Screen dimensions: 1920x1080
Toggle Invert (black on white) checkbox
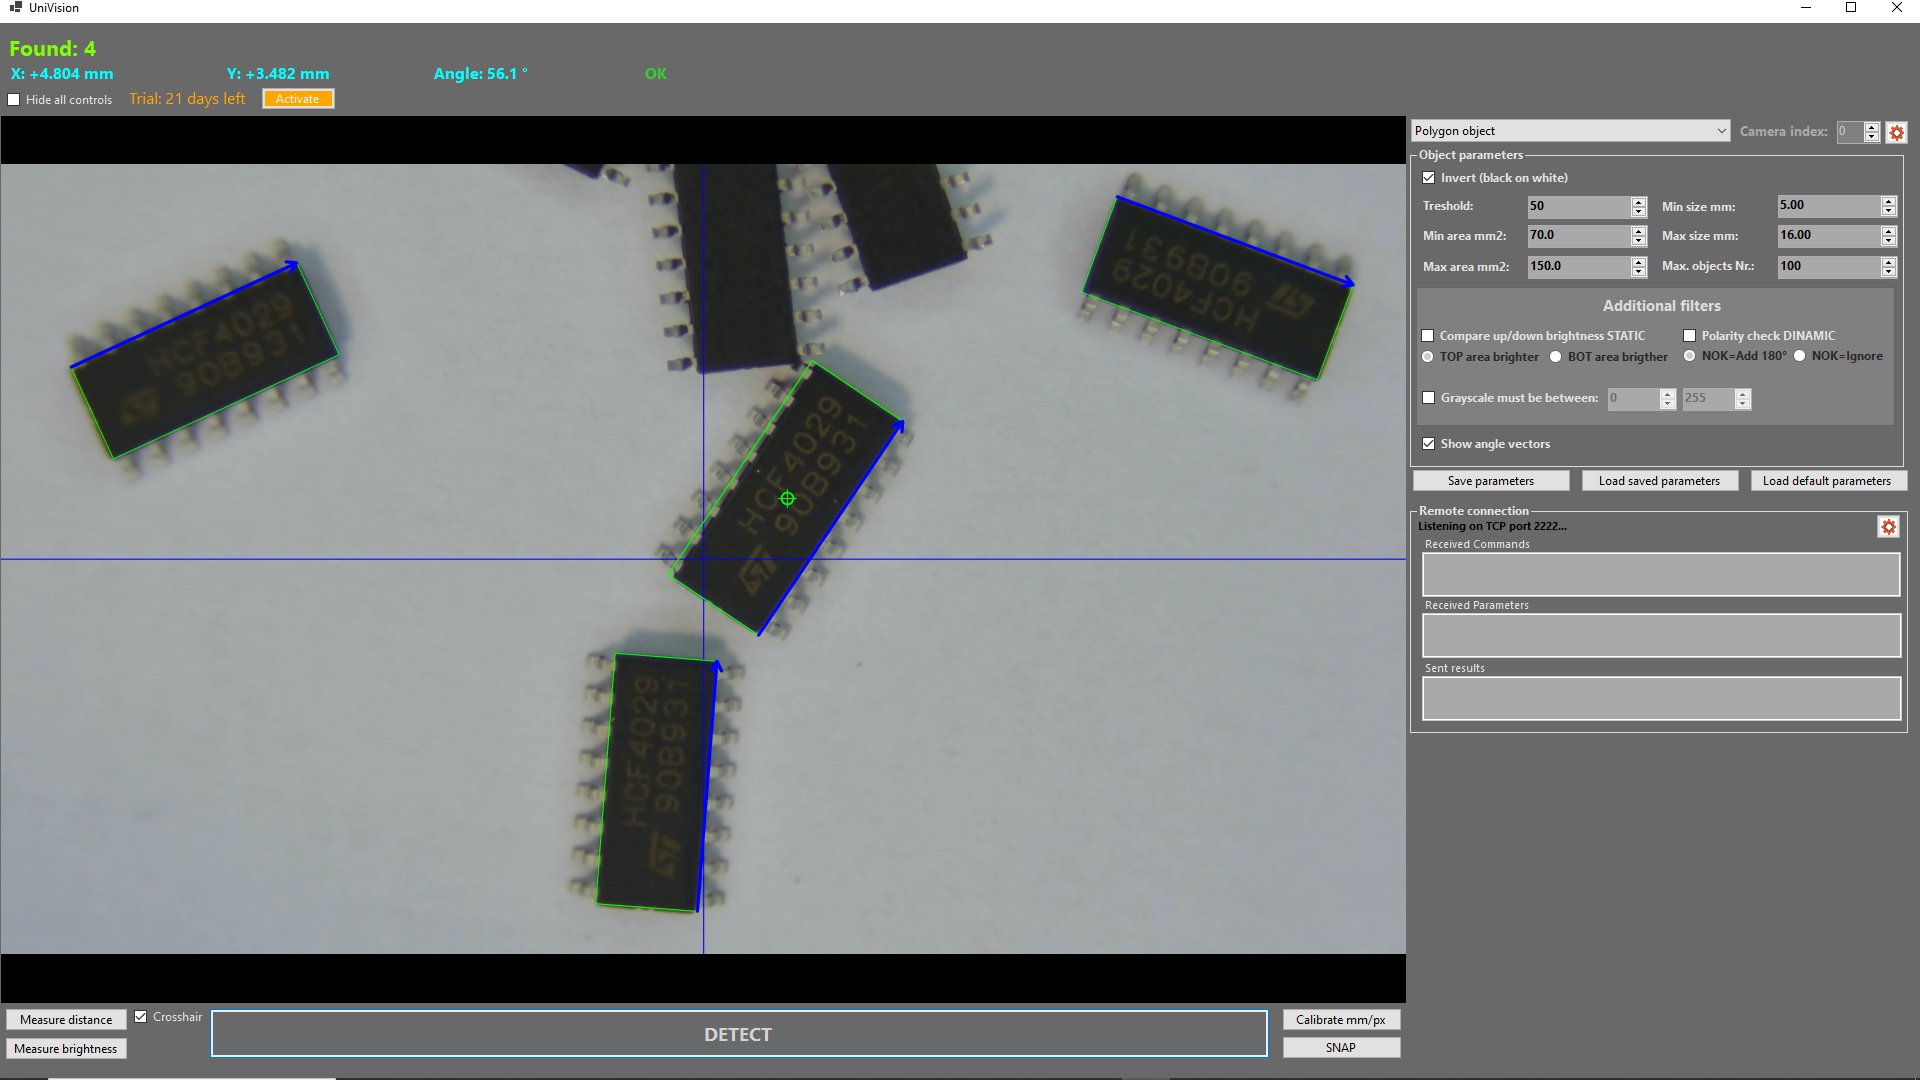pos(1428,178)
